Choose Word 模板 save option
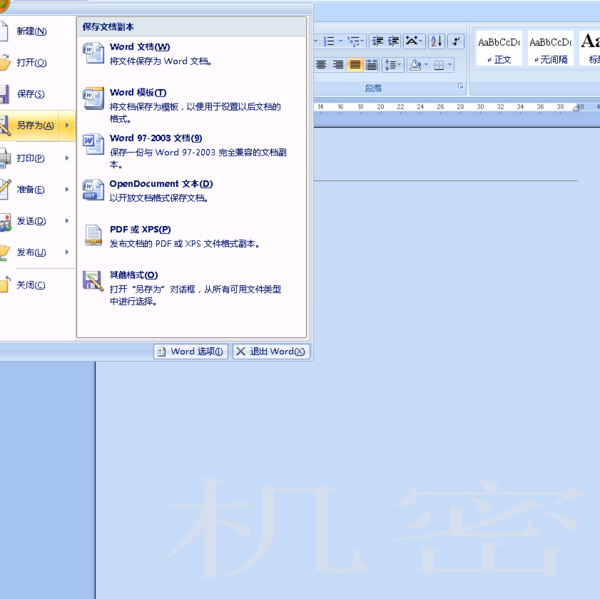 tap(191, 105)
